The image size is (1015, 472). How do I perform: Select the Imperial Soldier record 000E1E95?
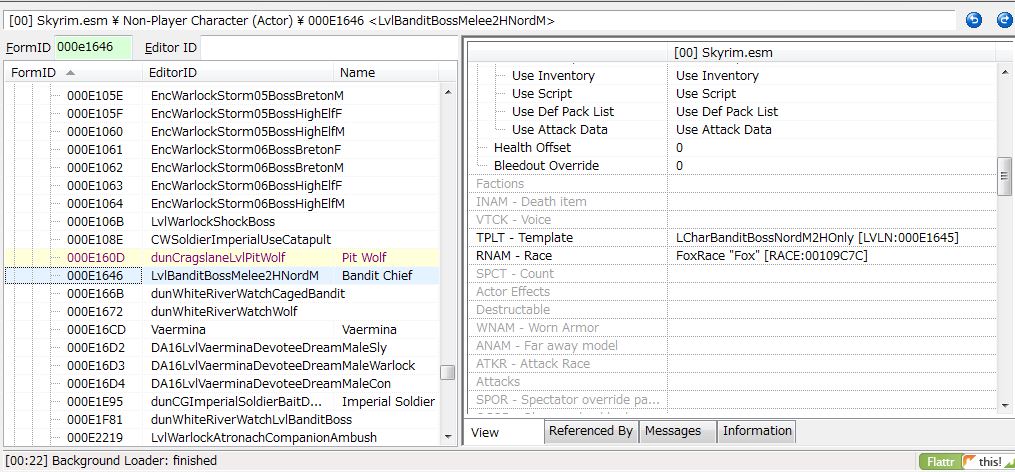point(222,401)
